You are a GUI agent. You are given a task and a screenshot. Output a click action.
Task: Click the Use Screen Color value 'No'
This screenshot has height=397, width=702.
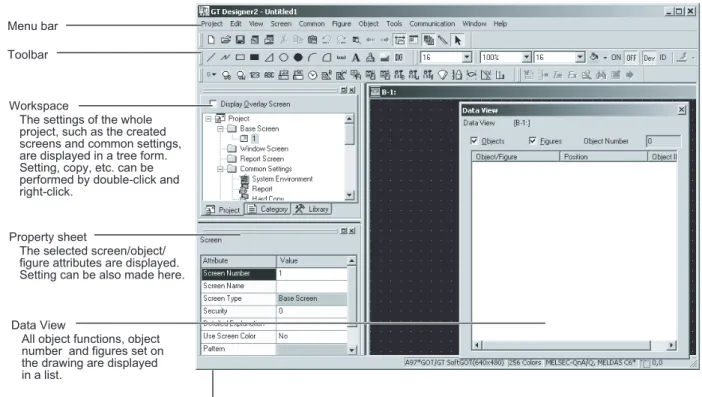312,336
